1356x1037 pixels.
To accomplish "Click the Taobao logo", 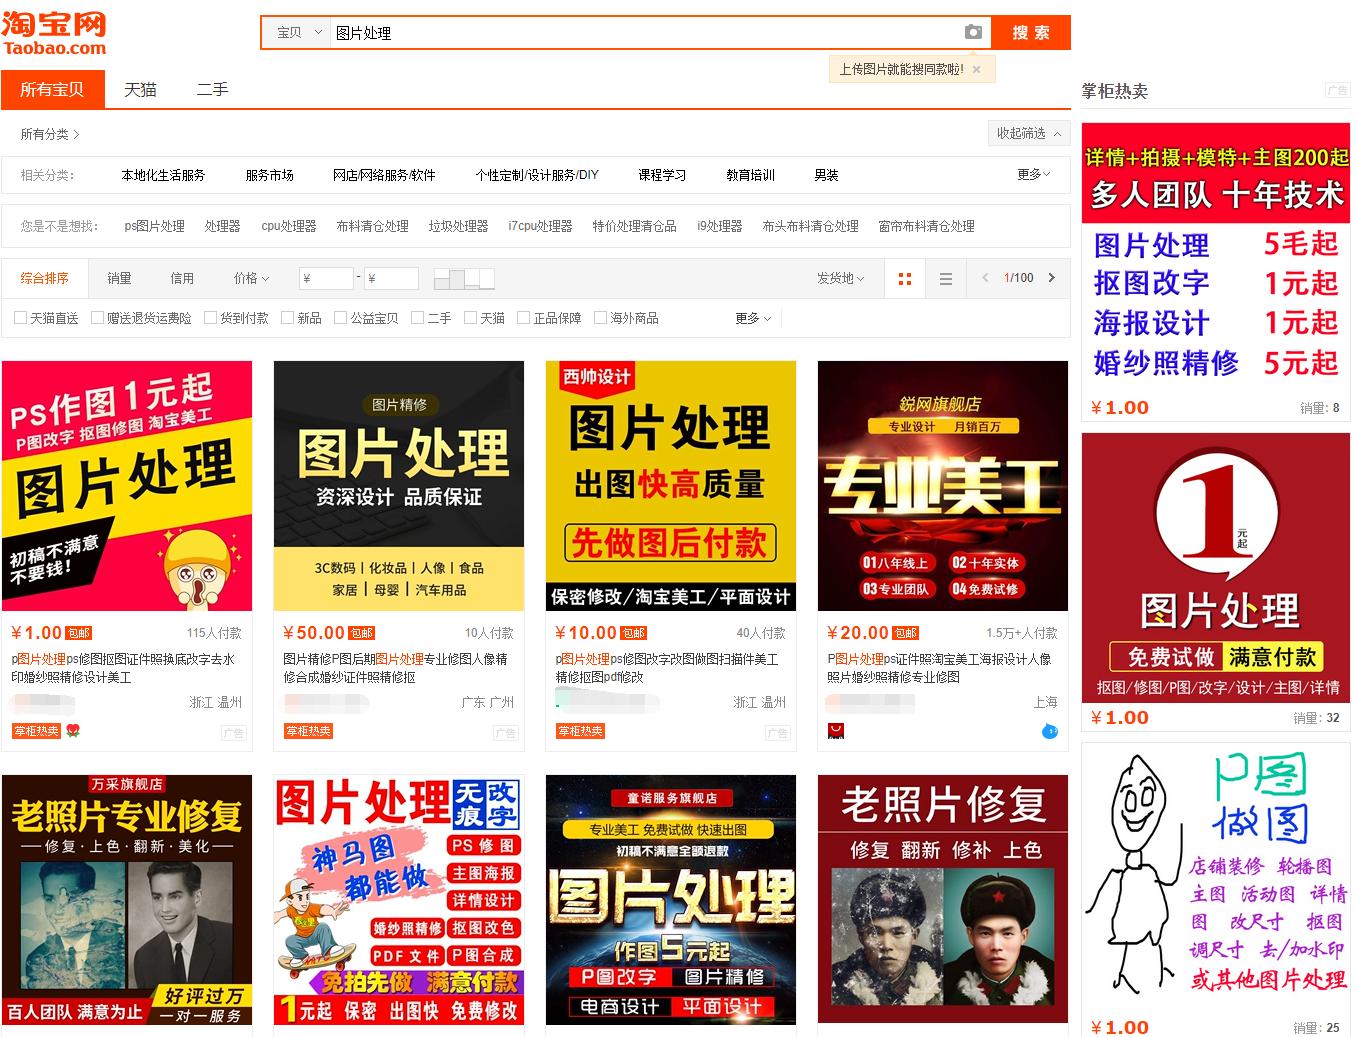I will coord(55,30).
